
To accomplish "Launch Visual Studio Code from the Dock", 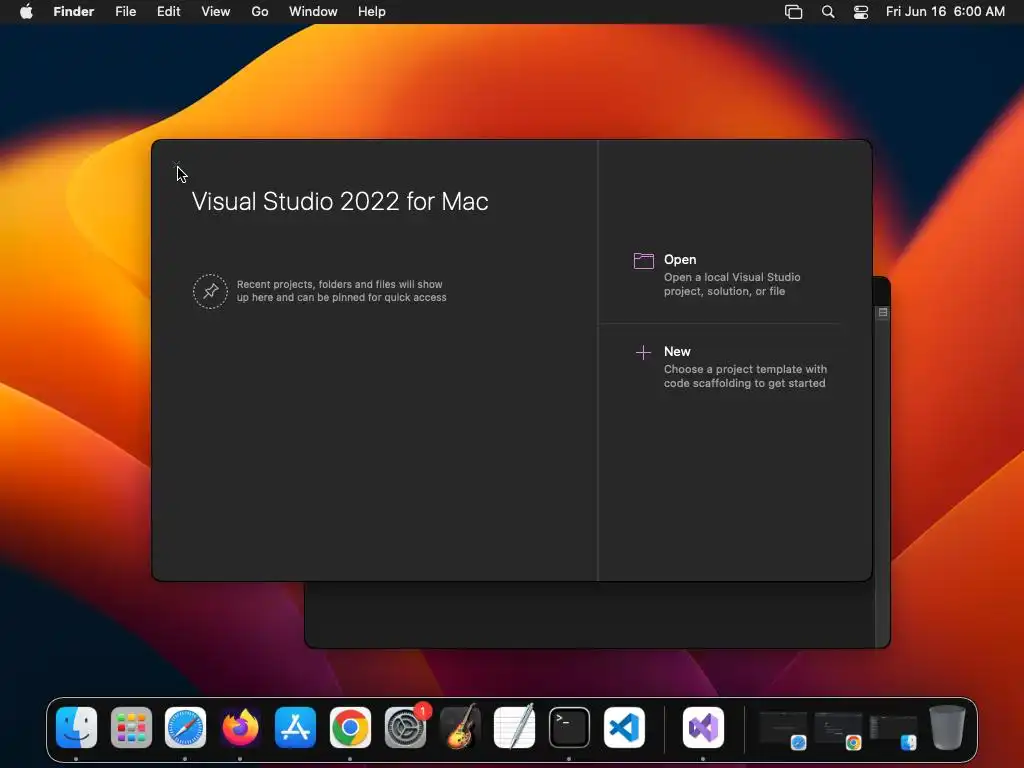I will click(x=624, y=728).
